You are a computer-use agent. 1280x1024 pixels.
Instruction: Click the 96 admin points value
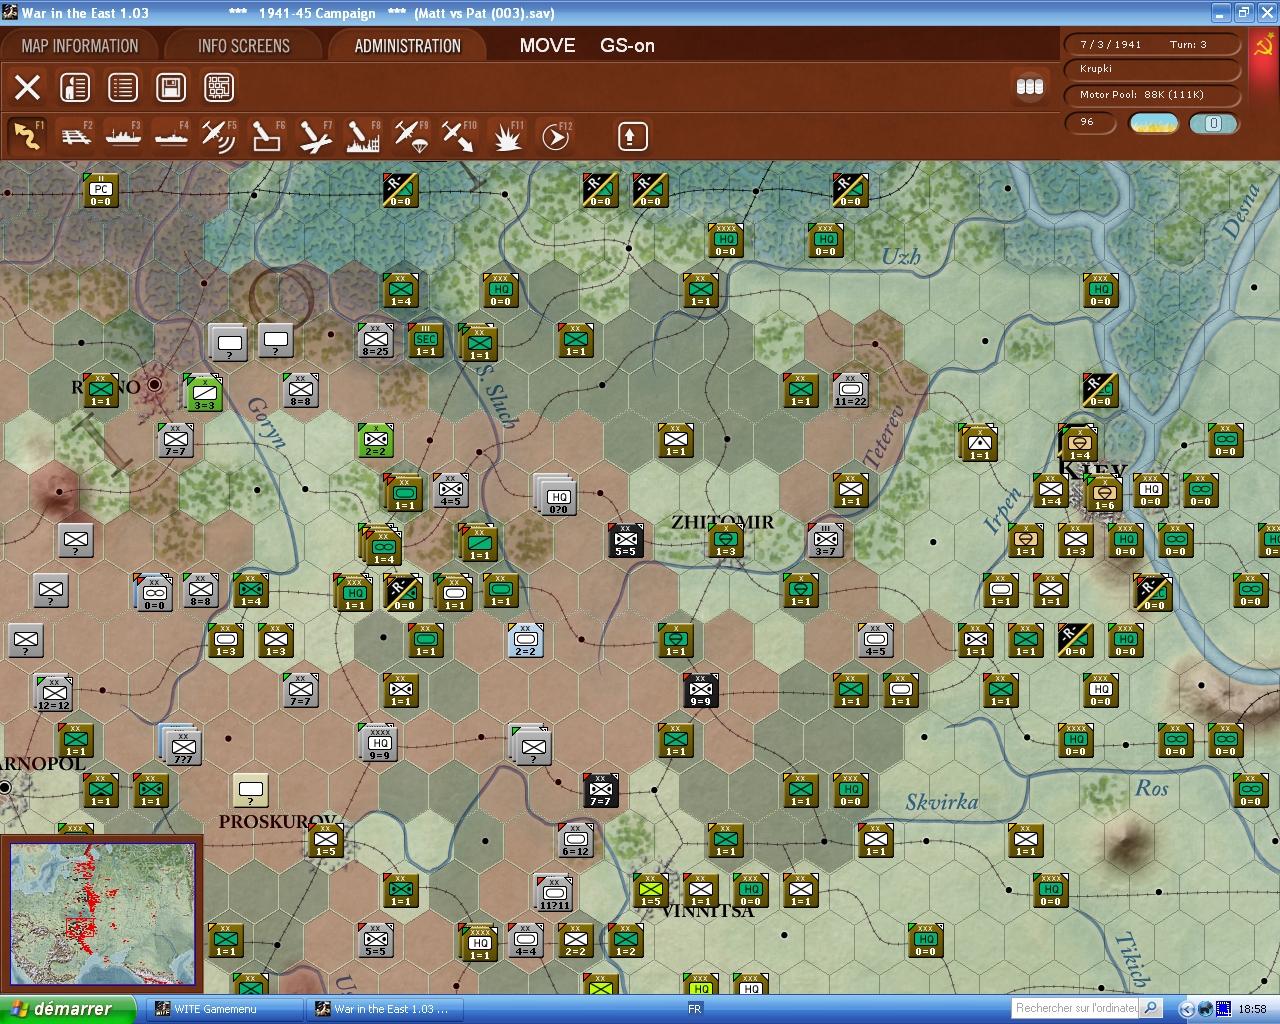pyautogui.click(x=1090, y=122)
